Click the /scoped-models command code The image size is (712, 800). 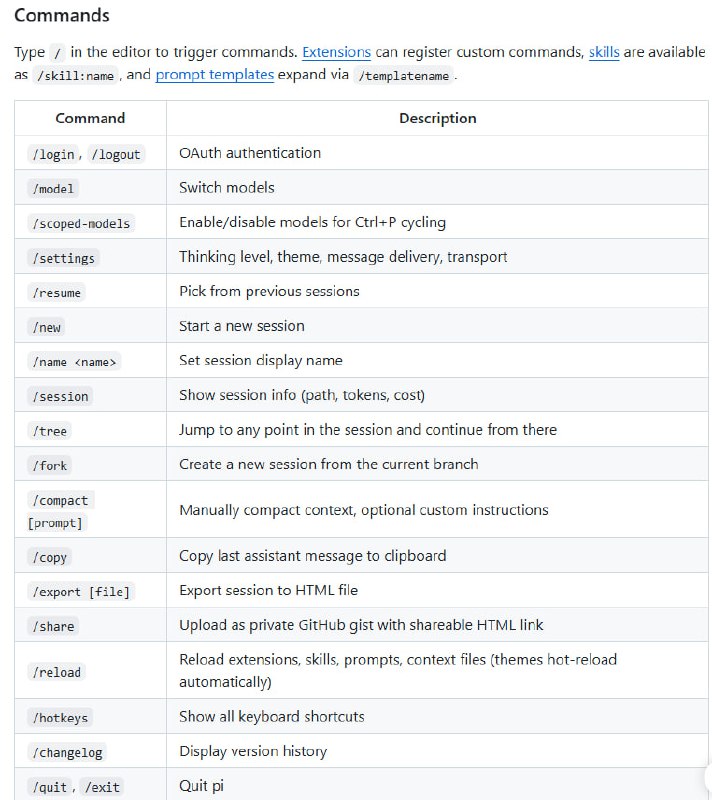81,223
